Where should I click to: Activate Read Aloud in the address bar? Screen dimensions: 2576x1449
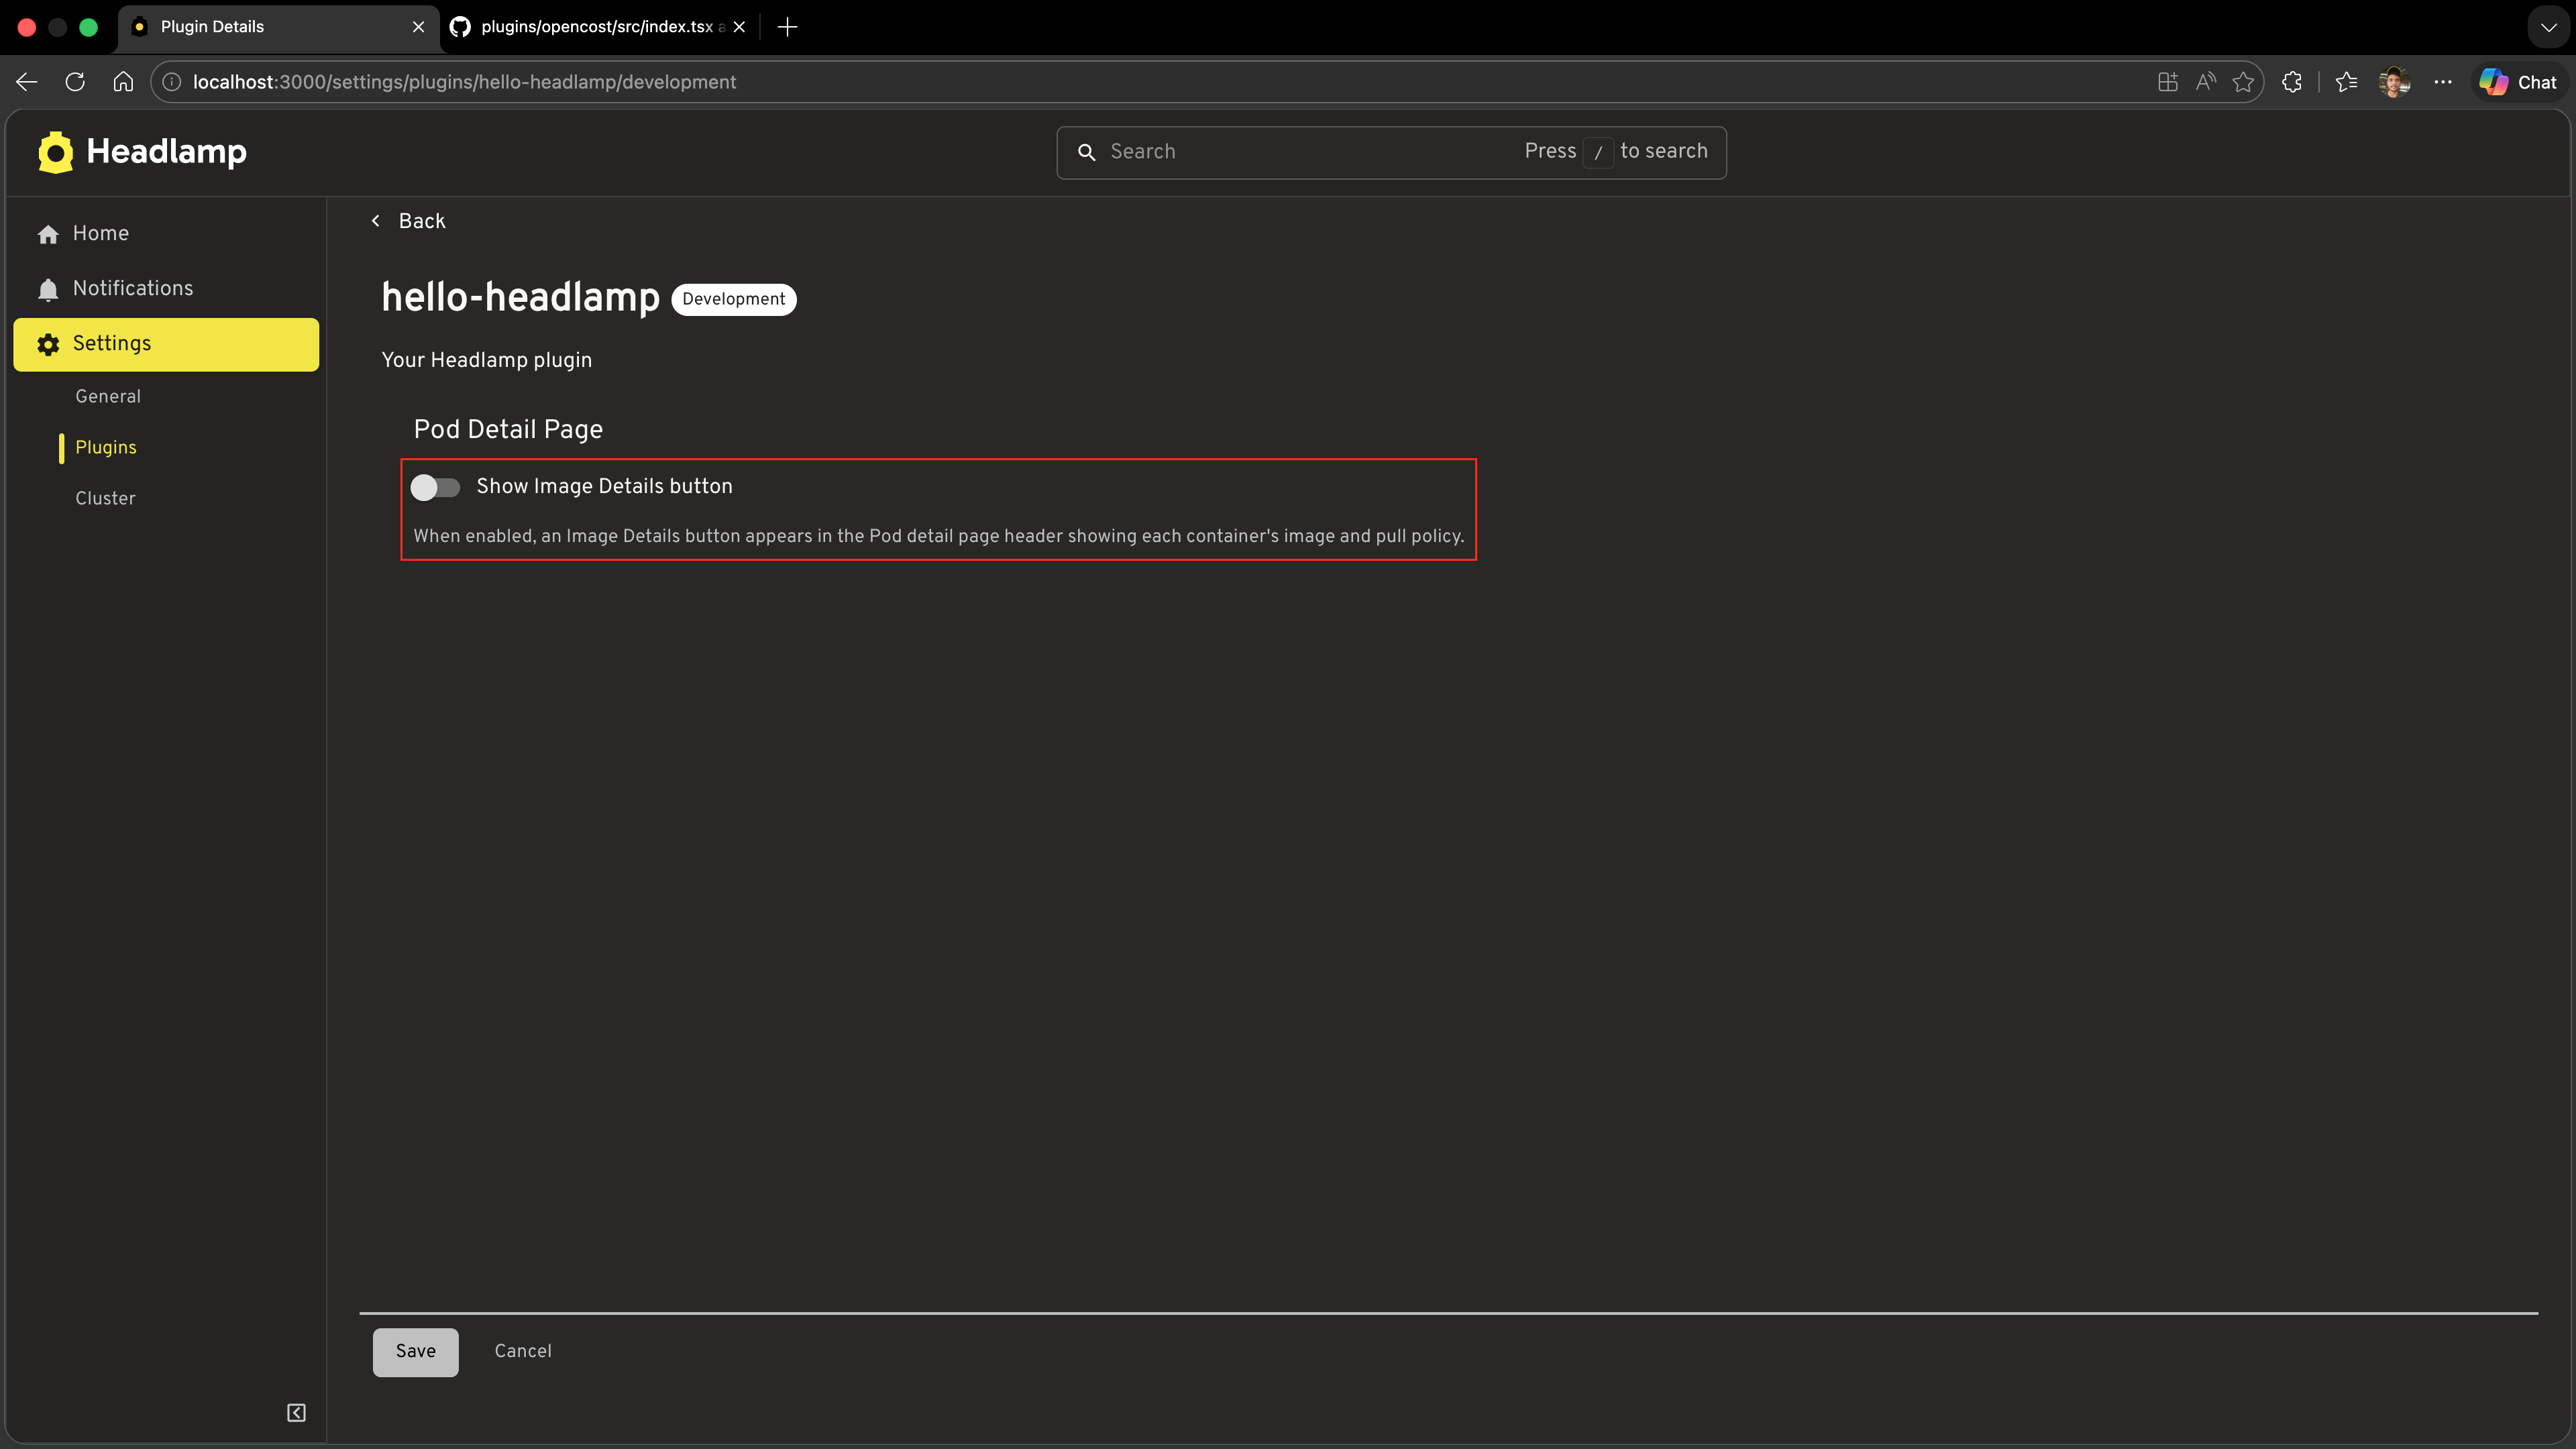coord(2205,82)
